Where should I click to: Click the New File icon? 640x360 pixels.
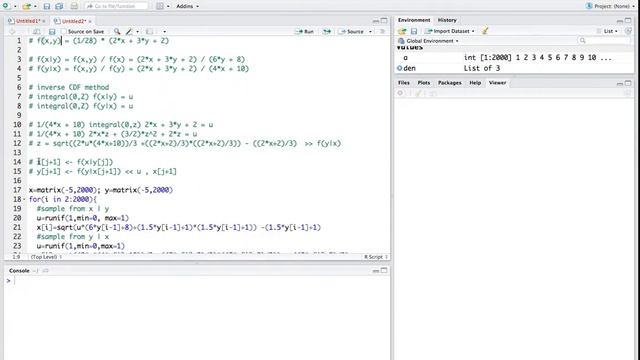pyautogui.click(x=6, y=6)
